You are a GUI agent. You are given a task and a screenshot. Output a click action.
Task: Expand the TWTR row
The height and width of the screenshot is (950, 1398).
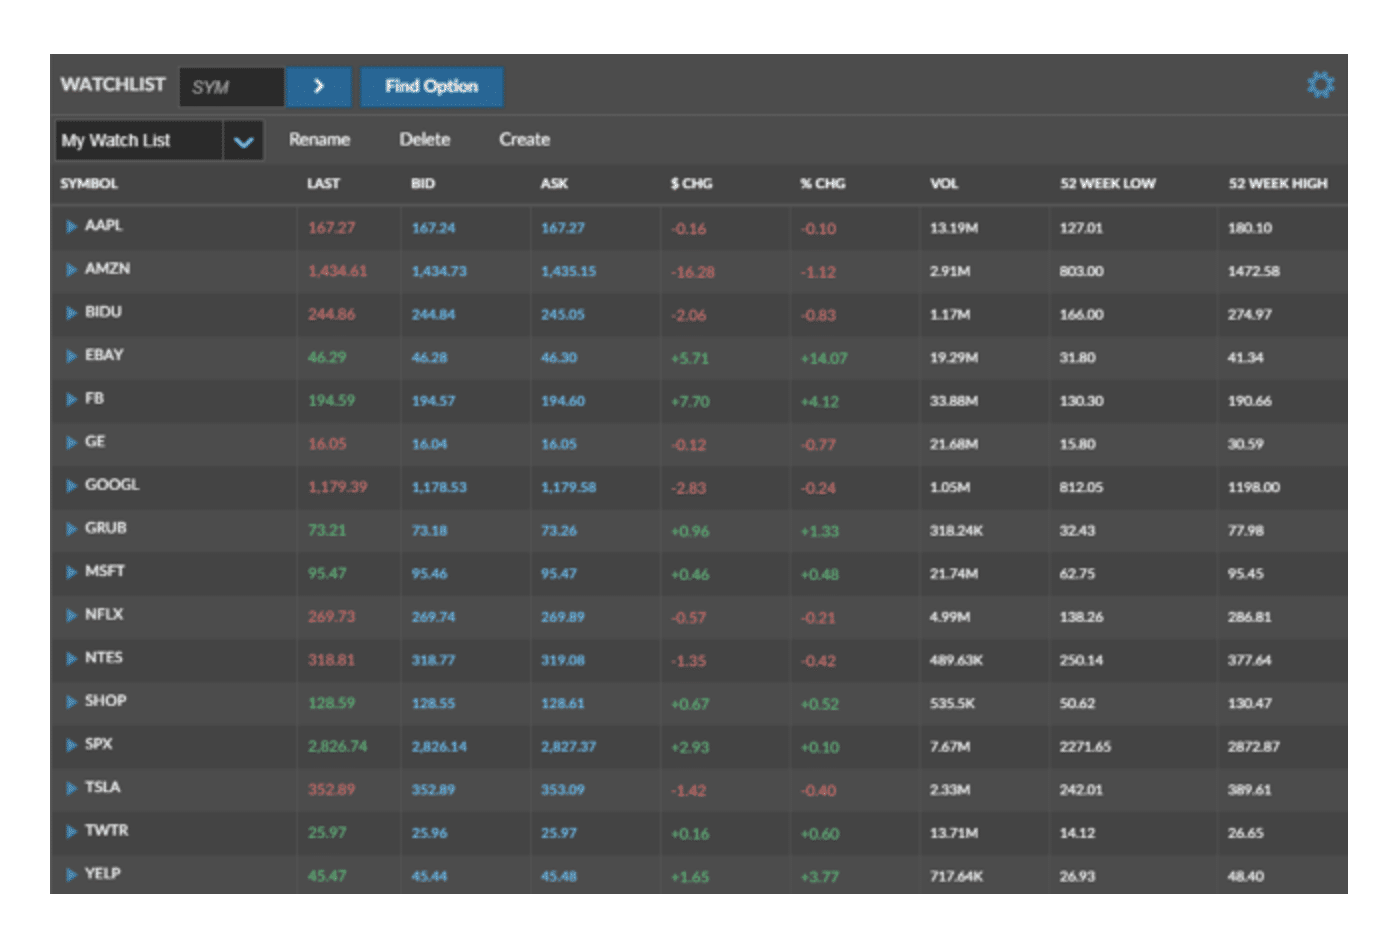[x=71, y=832]
